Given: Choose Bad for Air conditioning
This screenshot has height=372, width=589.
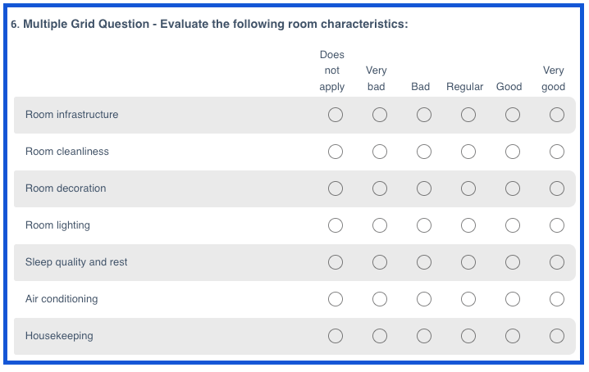Looking at the screenshot, I should 424,299.
